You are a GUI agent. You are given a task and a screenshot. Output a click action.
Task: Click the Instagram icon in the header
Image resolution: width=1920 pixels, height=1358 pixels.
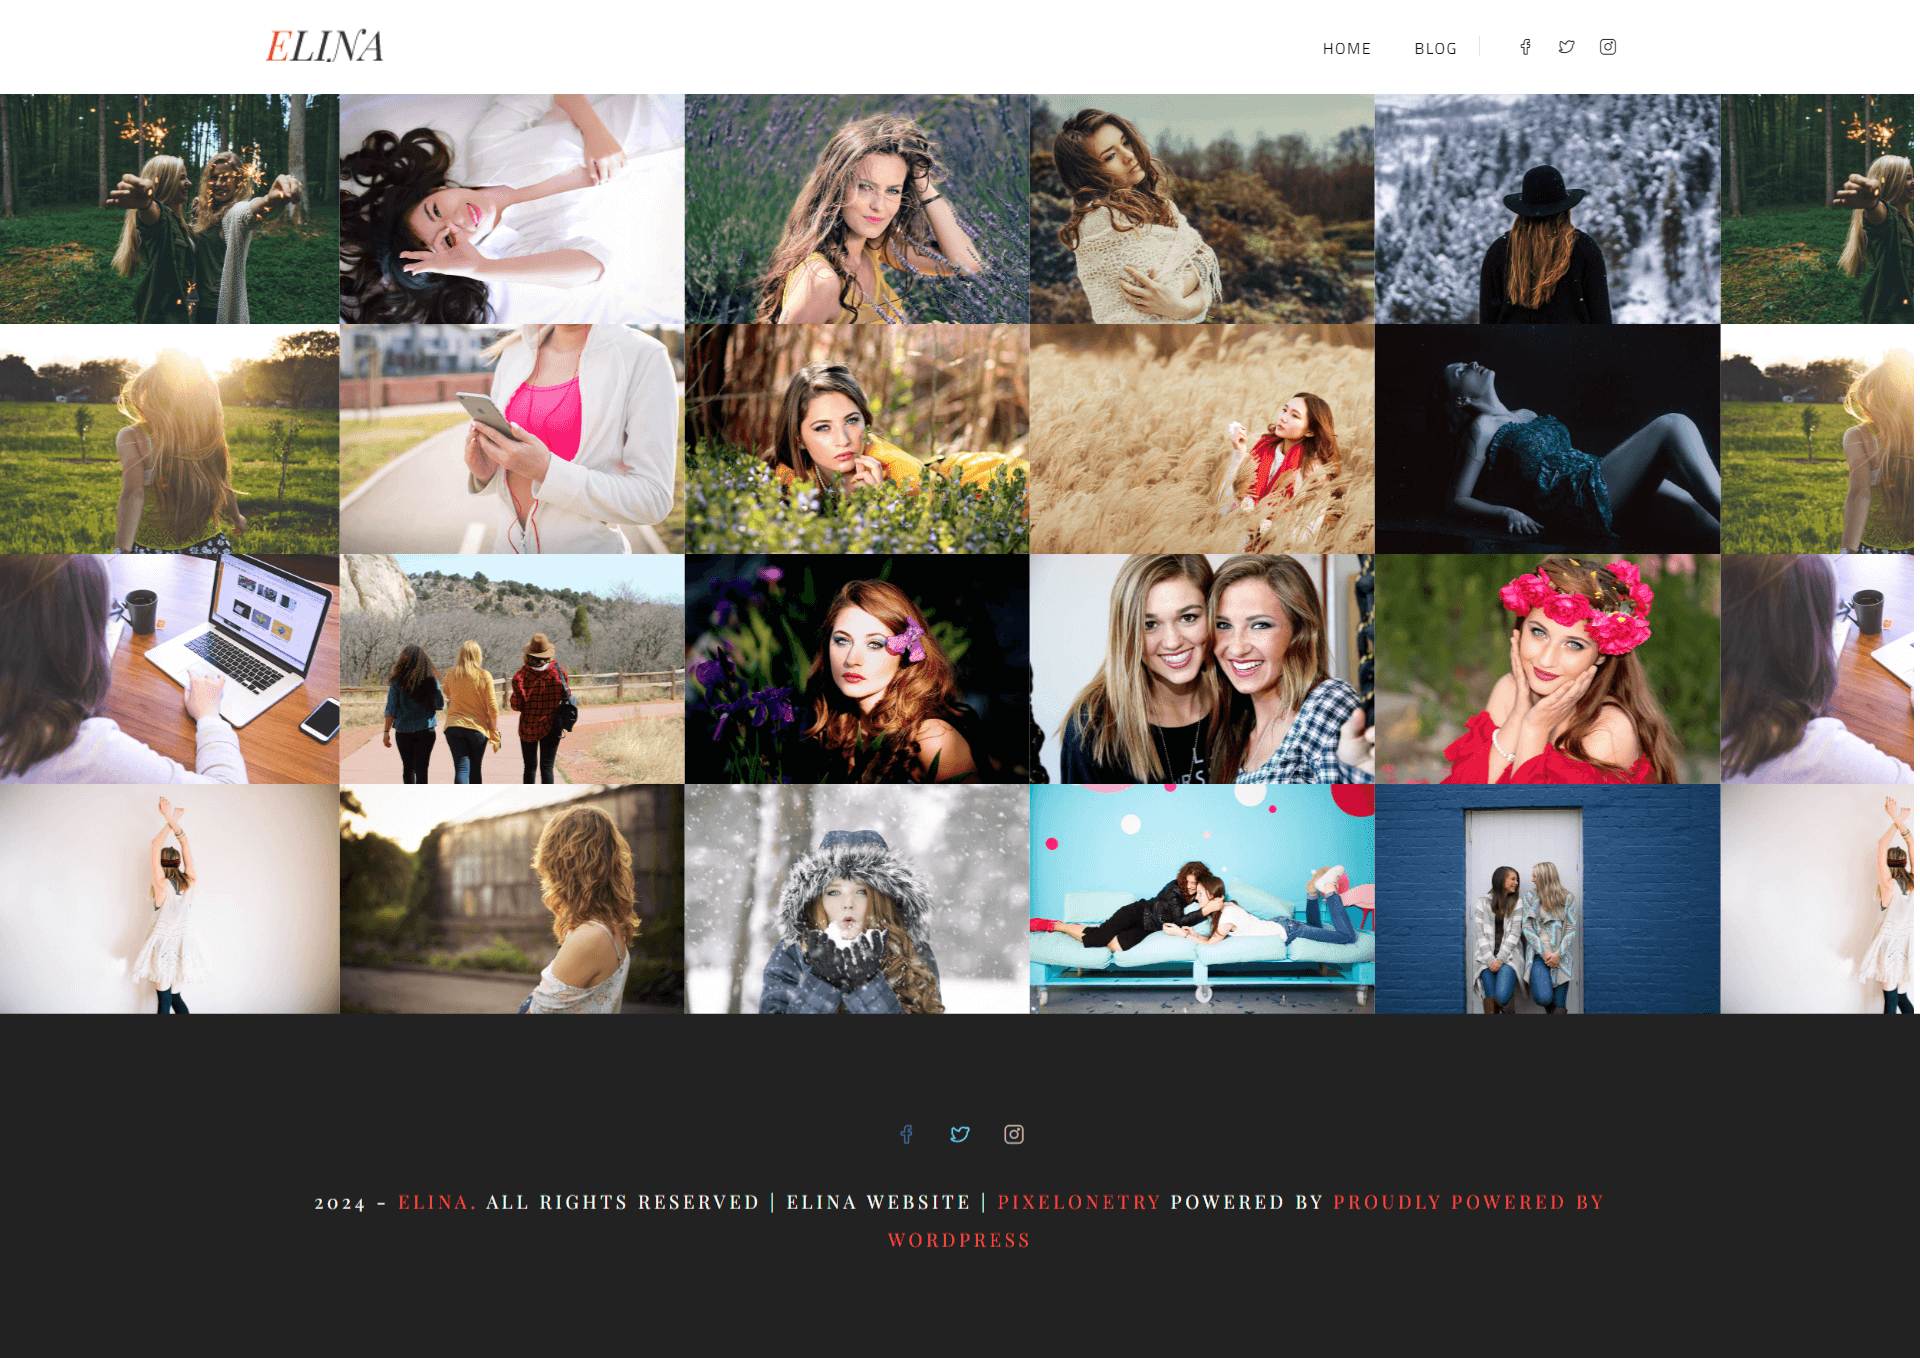1609,47
